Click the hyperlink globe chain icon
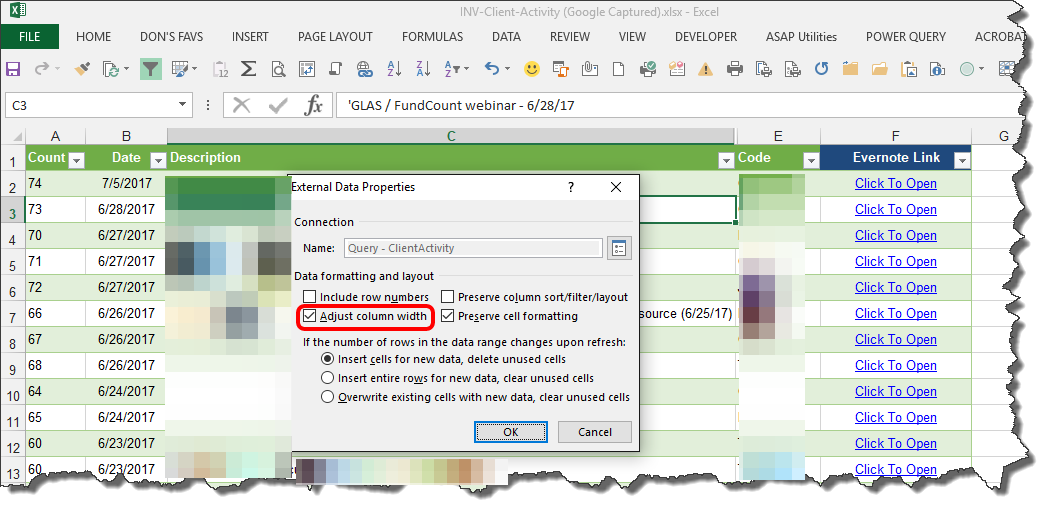 tap(364, 68)
